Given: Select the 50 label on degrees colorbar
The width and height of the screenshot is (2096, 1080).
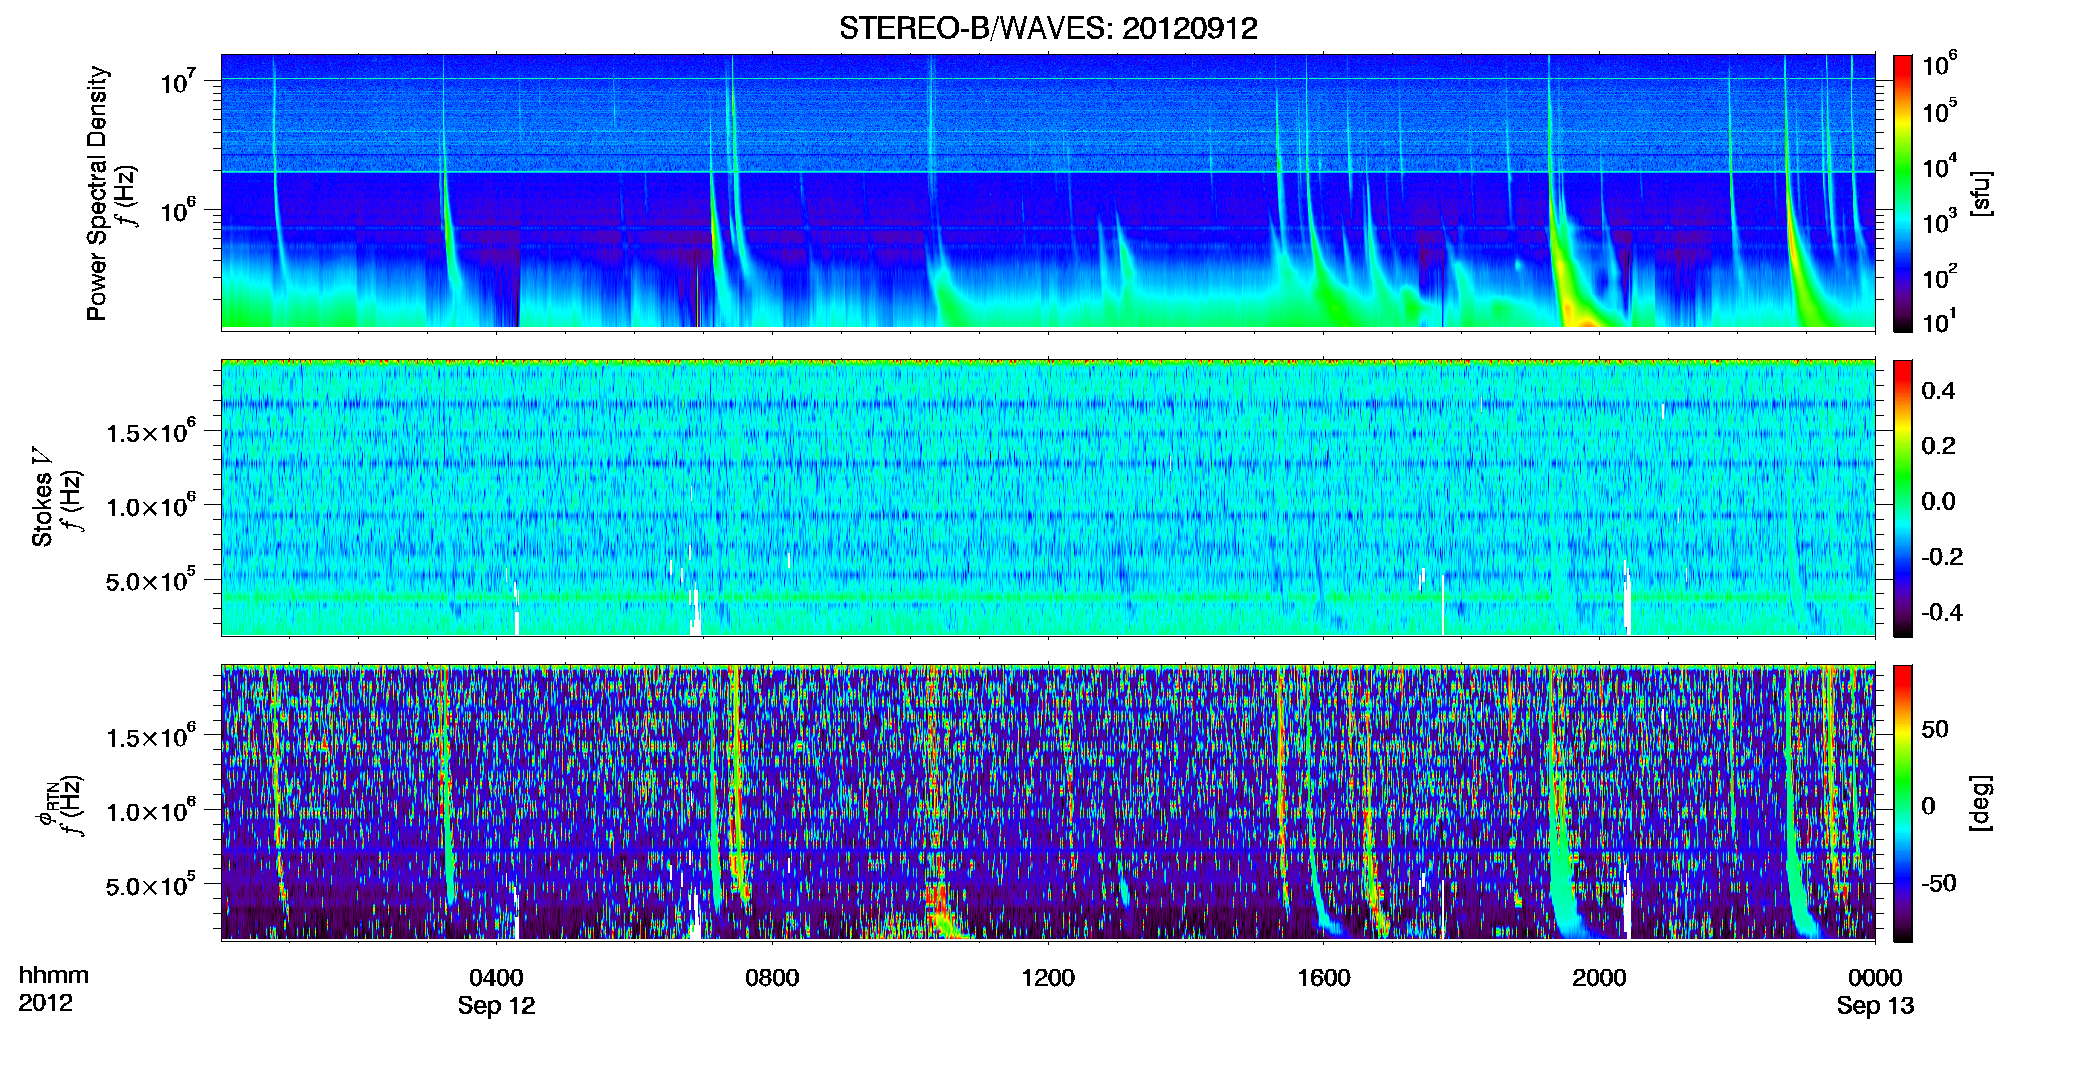Looking at the screenshot, I should pos(1934,729).
